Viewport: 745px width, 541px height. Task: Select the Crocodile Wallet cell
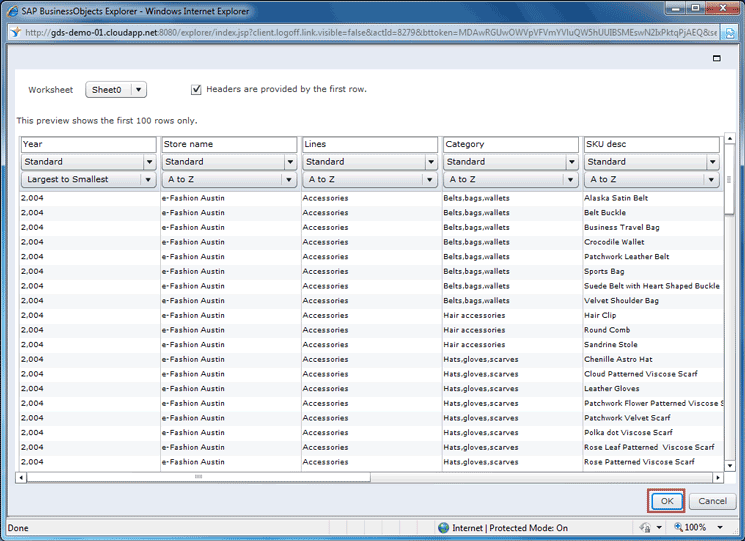(614, 242)
